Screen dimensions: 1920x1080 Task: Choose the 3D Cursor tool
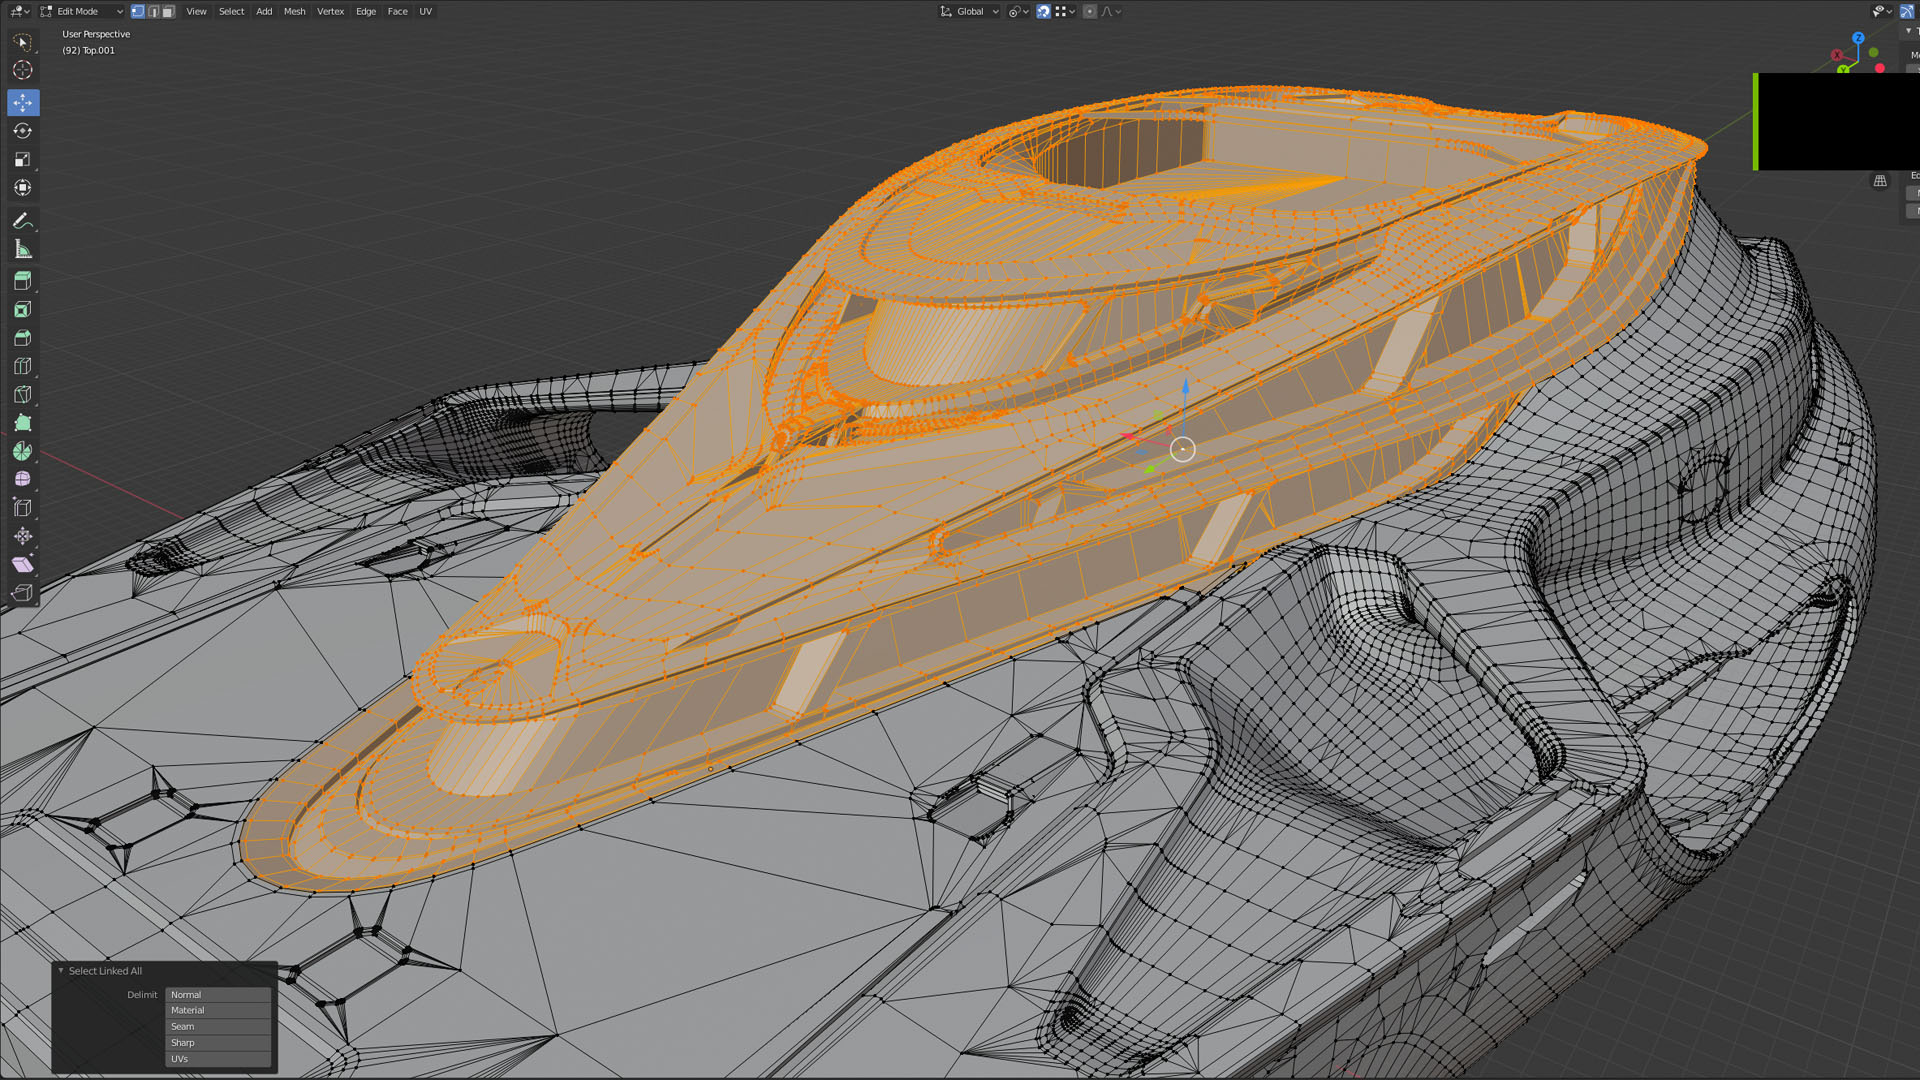coord(22,70)
